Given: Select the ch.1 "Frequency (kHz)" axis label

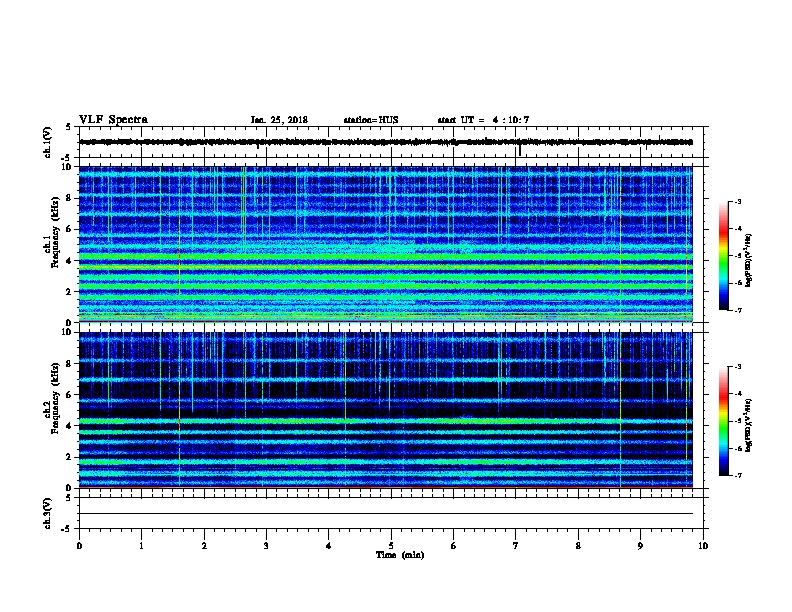Looking at the screenshot, I should 55,232.
